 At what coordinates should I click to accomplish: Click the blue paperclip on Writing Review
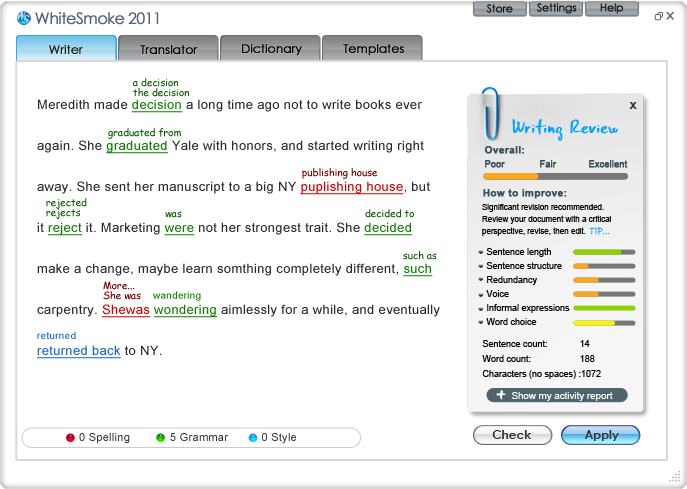coord(490,113)
